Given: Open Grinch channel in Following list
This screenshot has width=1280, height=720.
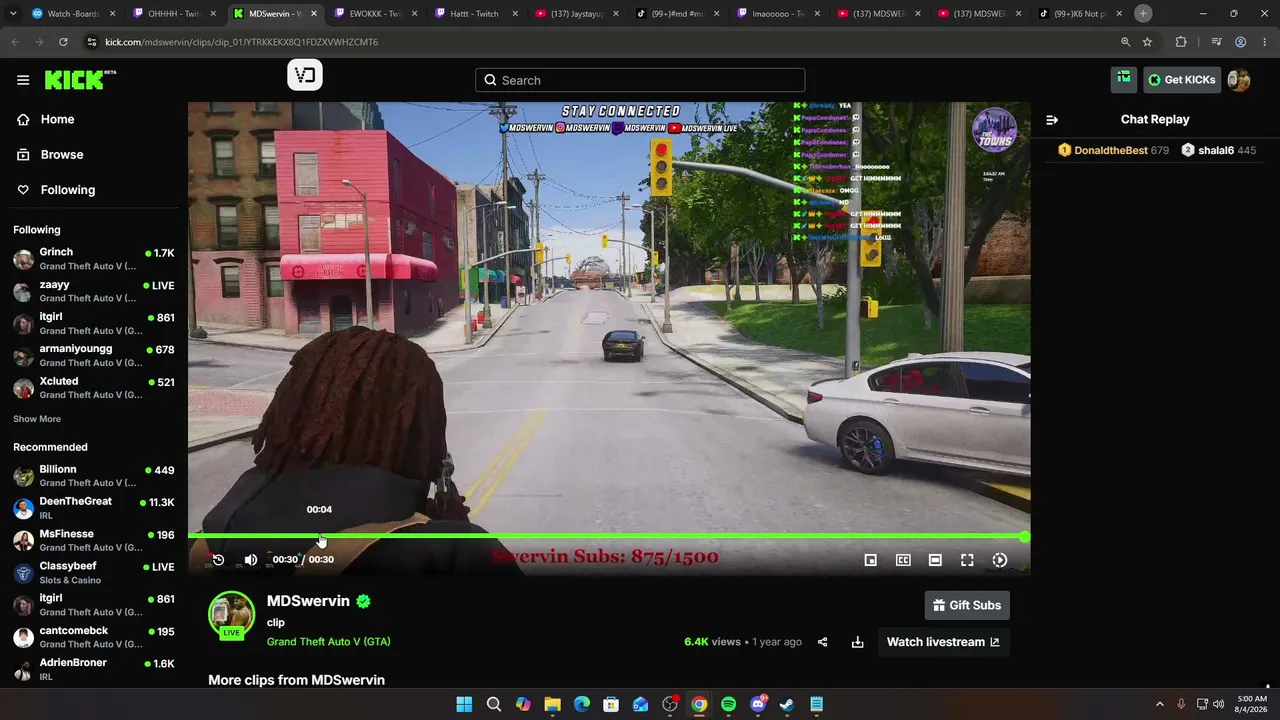Looking at the screenshot, I should (94, 259).
